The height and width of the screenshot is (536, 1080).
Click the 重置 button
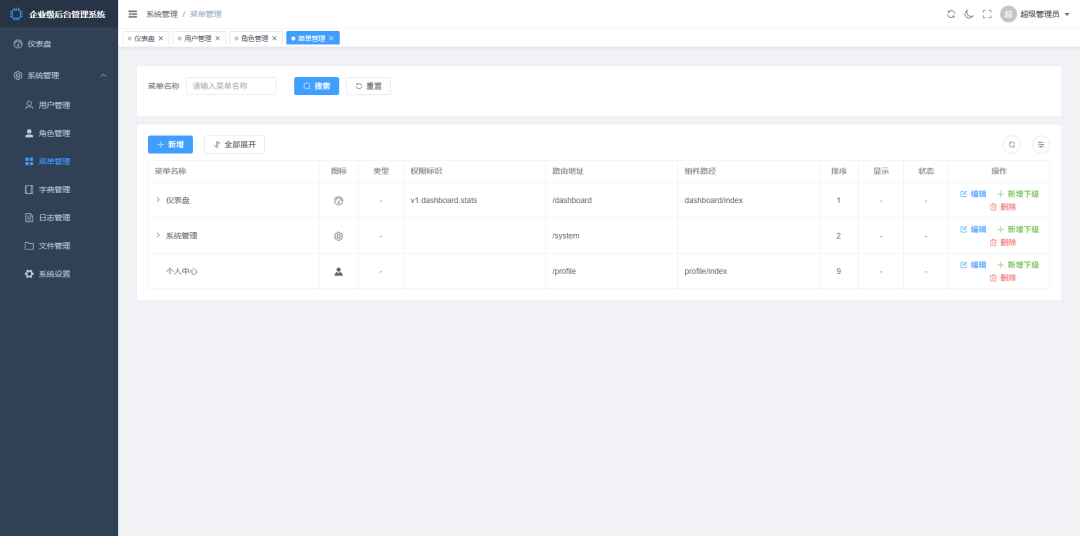pyautogui.click(x=368, y=86)
